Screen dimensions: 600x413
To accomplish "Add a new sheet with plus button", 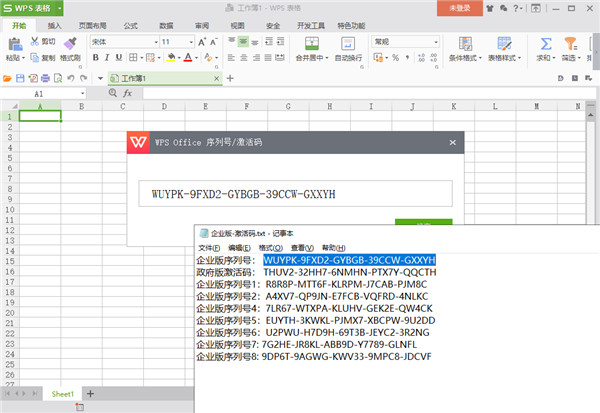I will [x=90, y=393].
